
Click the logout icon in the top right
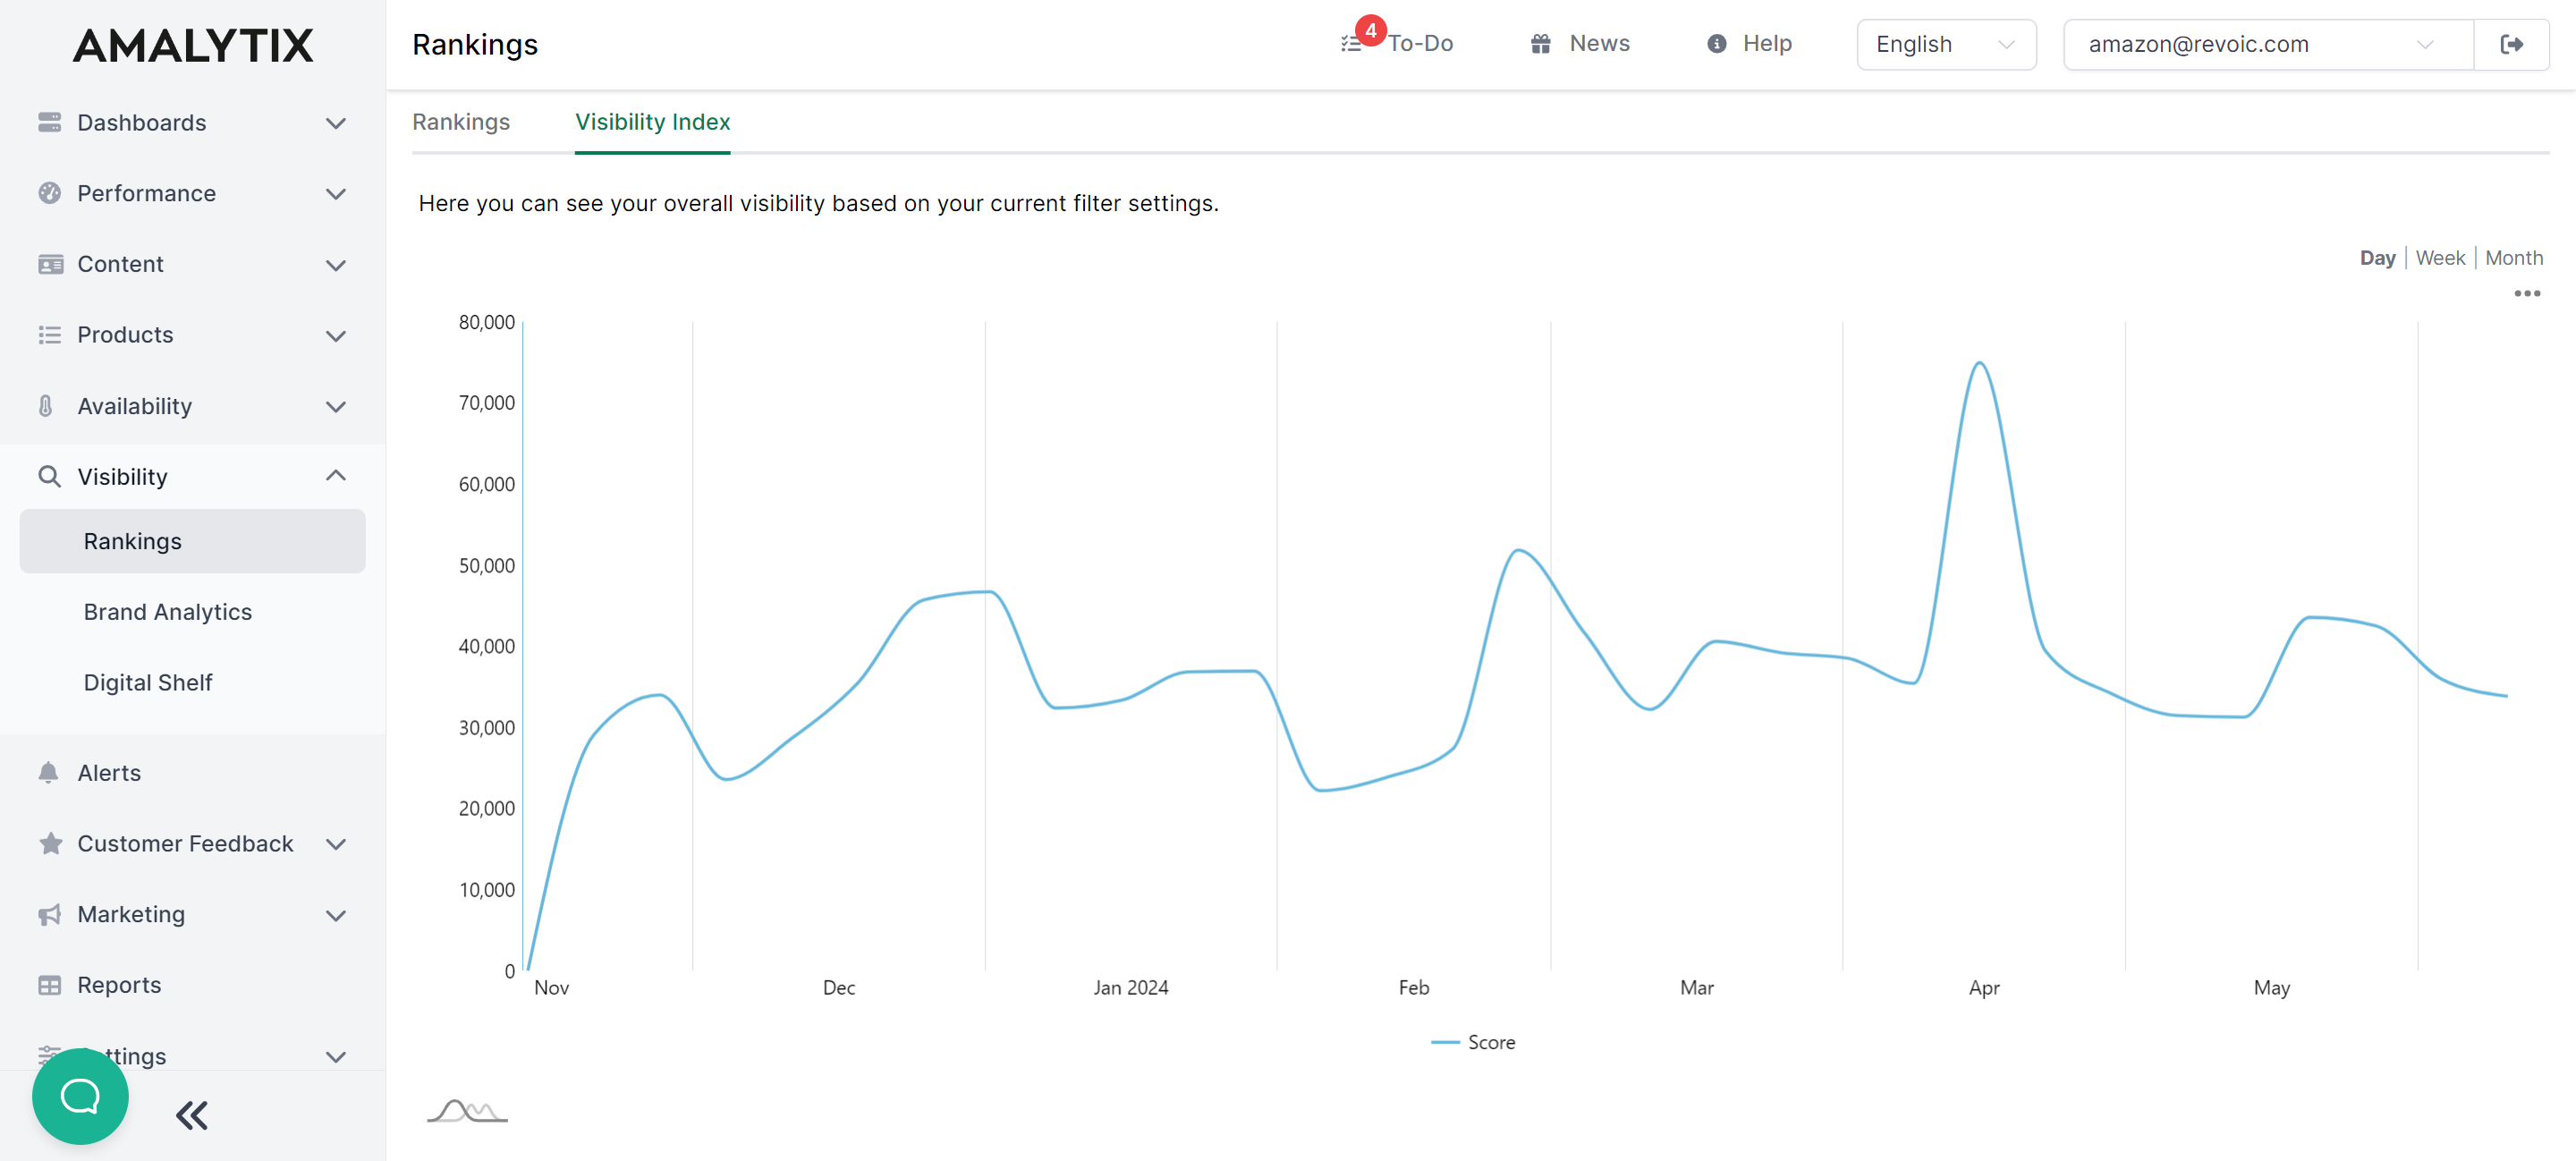[x=2512, y=44]
